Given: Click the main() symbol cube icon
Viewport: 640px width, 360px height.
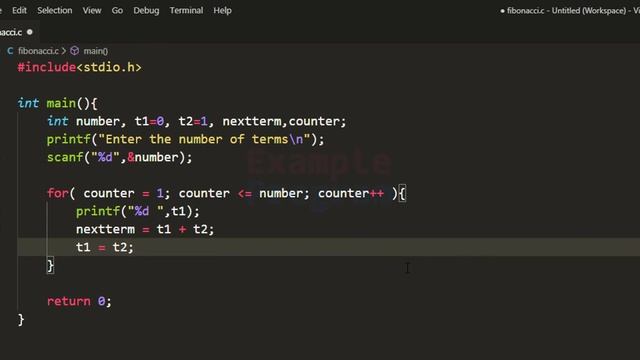Looking at the screenshot, I should [75, 51].
